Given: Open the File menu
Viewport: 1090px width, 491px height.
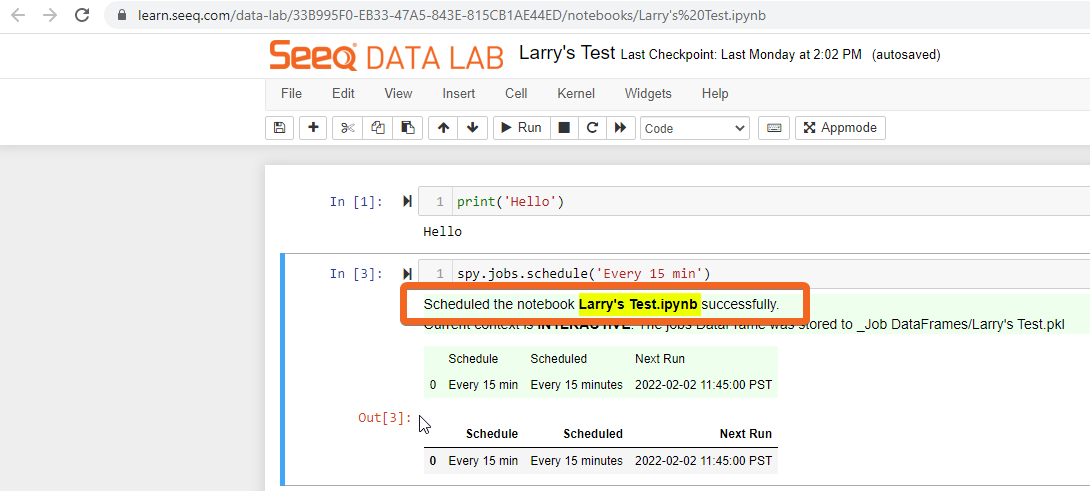Looking at the screenshot, I should pyautogui.click(x=291, y=93).
